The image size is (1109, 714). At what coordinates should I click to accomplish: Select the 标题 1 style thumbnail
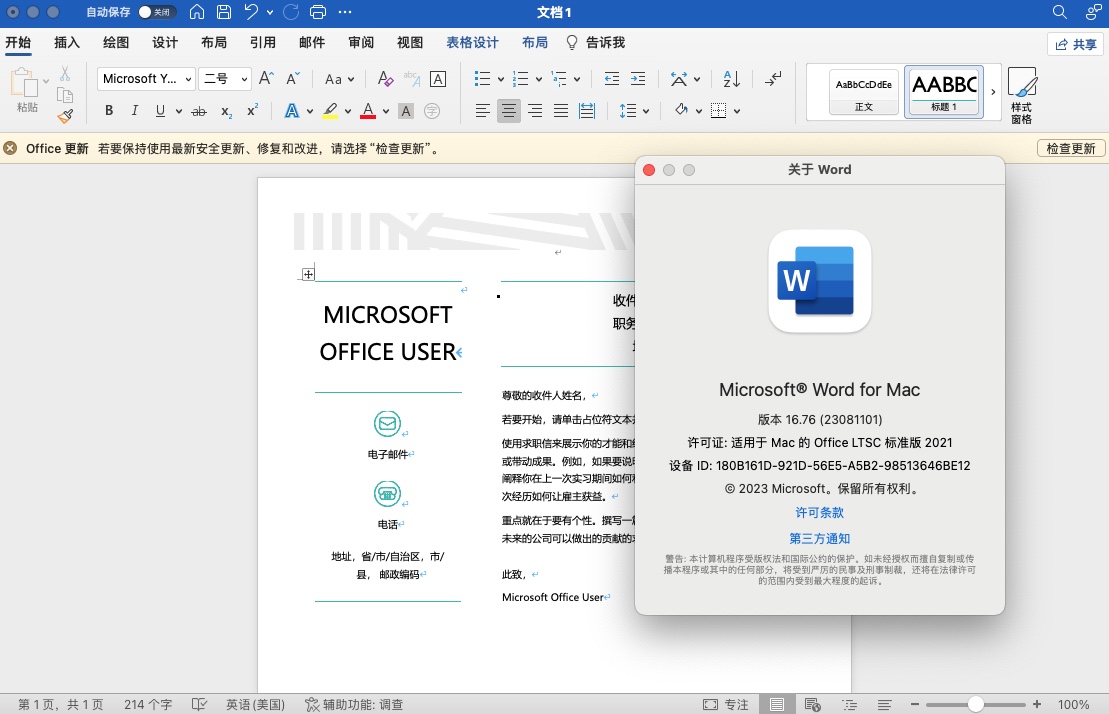pyautogui.click(x=944, y=92)
